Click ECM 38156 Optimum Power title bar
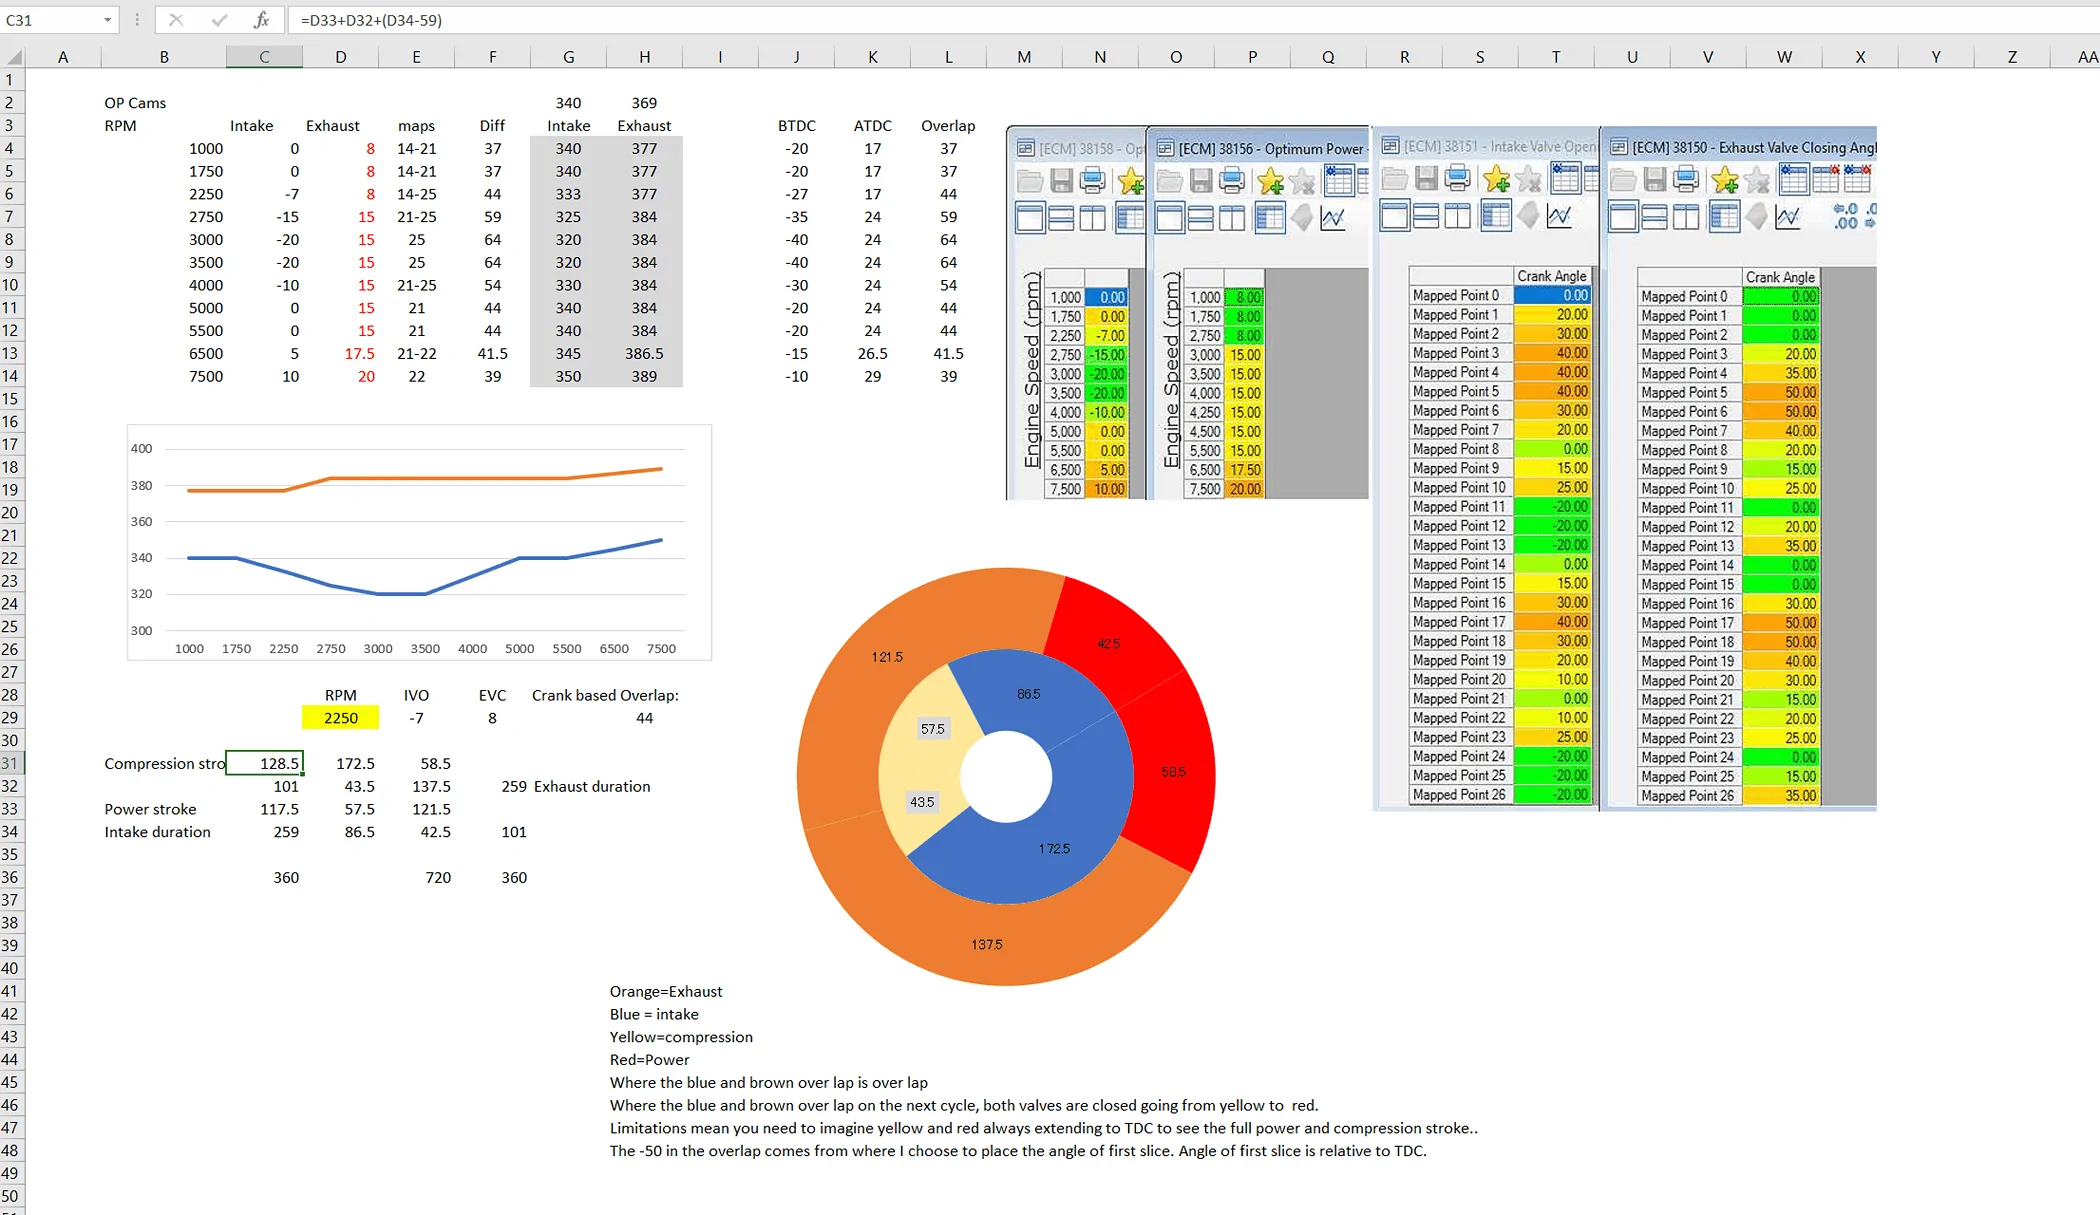This screenshot has height=1215, width=2100. 1258,148
